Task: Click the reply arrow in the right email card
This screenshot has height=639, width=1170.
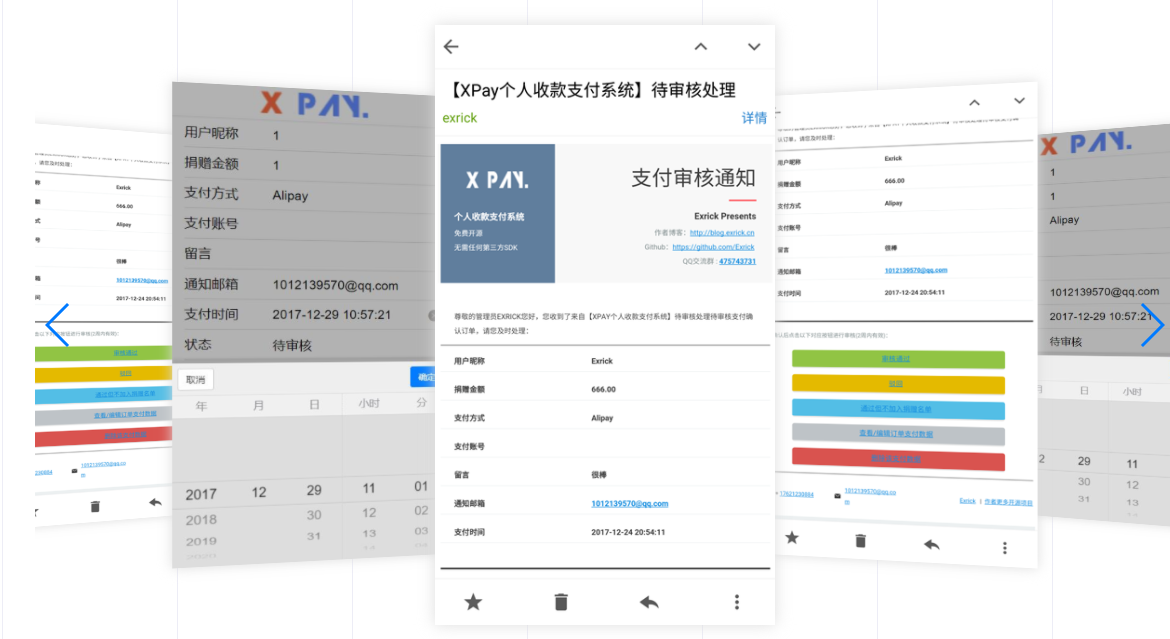Action: pos(931,544)
